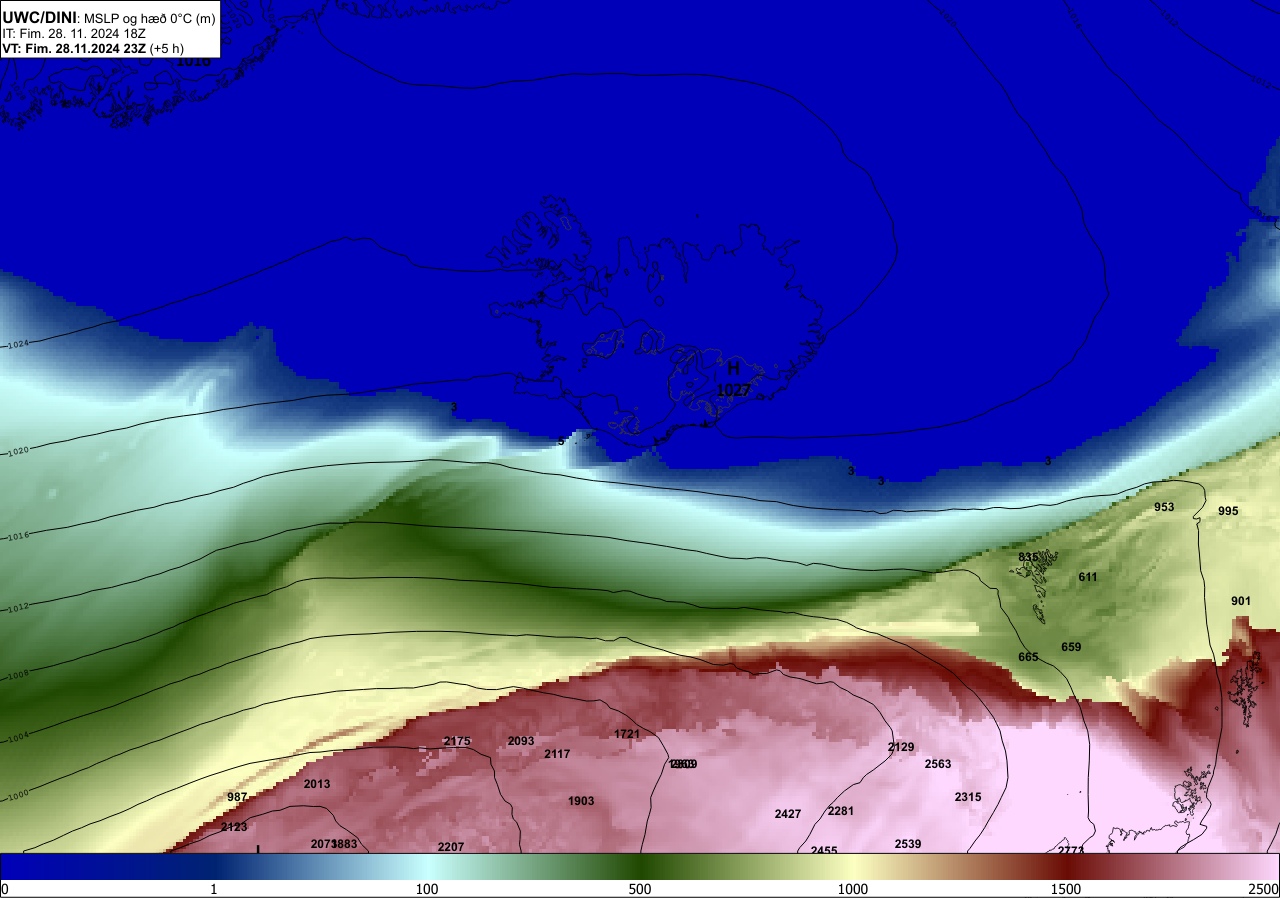The image size is (1280, 898).
Task: Click the height value 659
Action: pos(1071,647)
